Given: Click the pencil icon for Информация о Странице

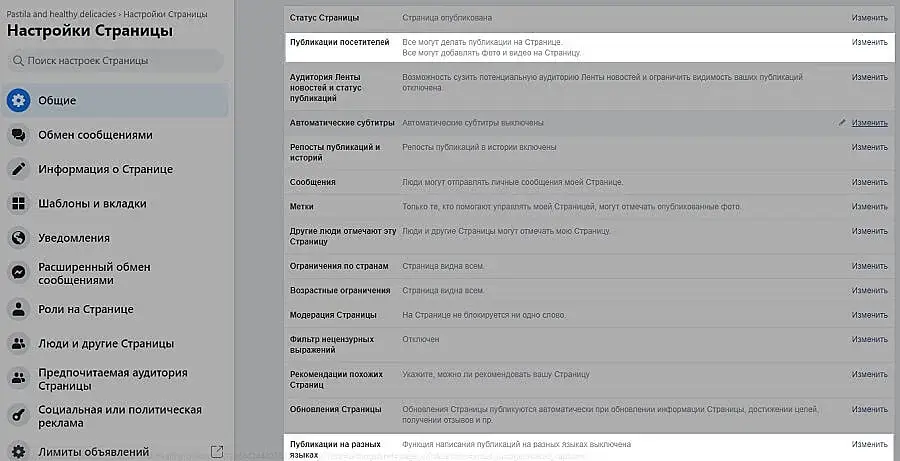Looking at the screenshot, I should click(x=18, y=169).
